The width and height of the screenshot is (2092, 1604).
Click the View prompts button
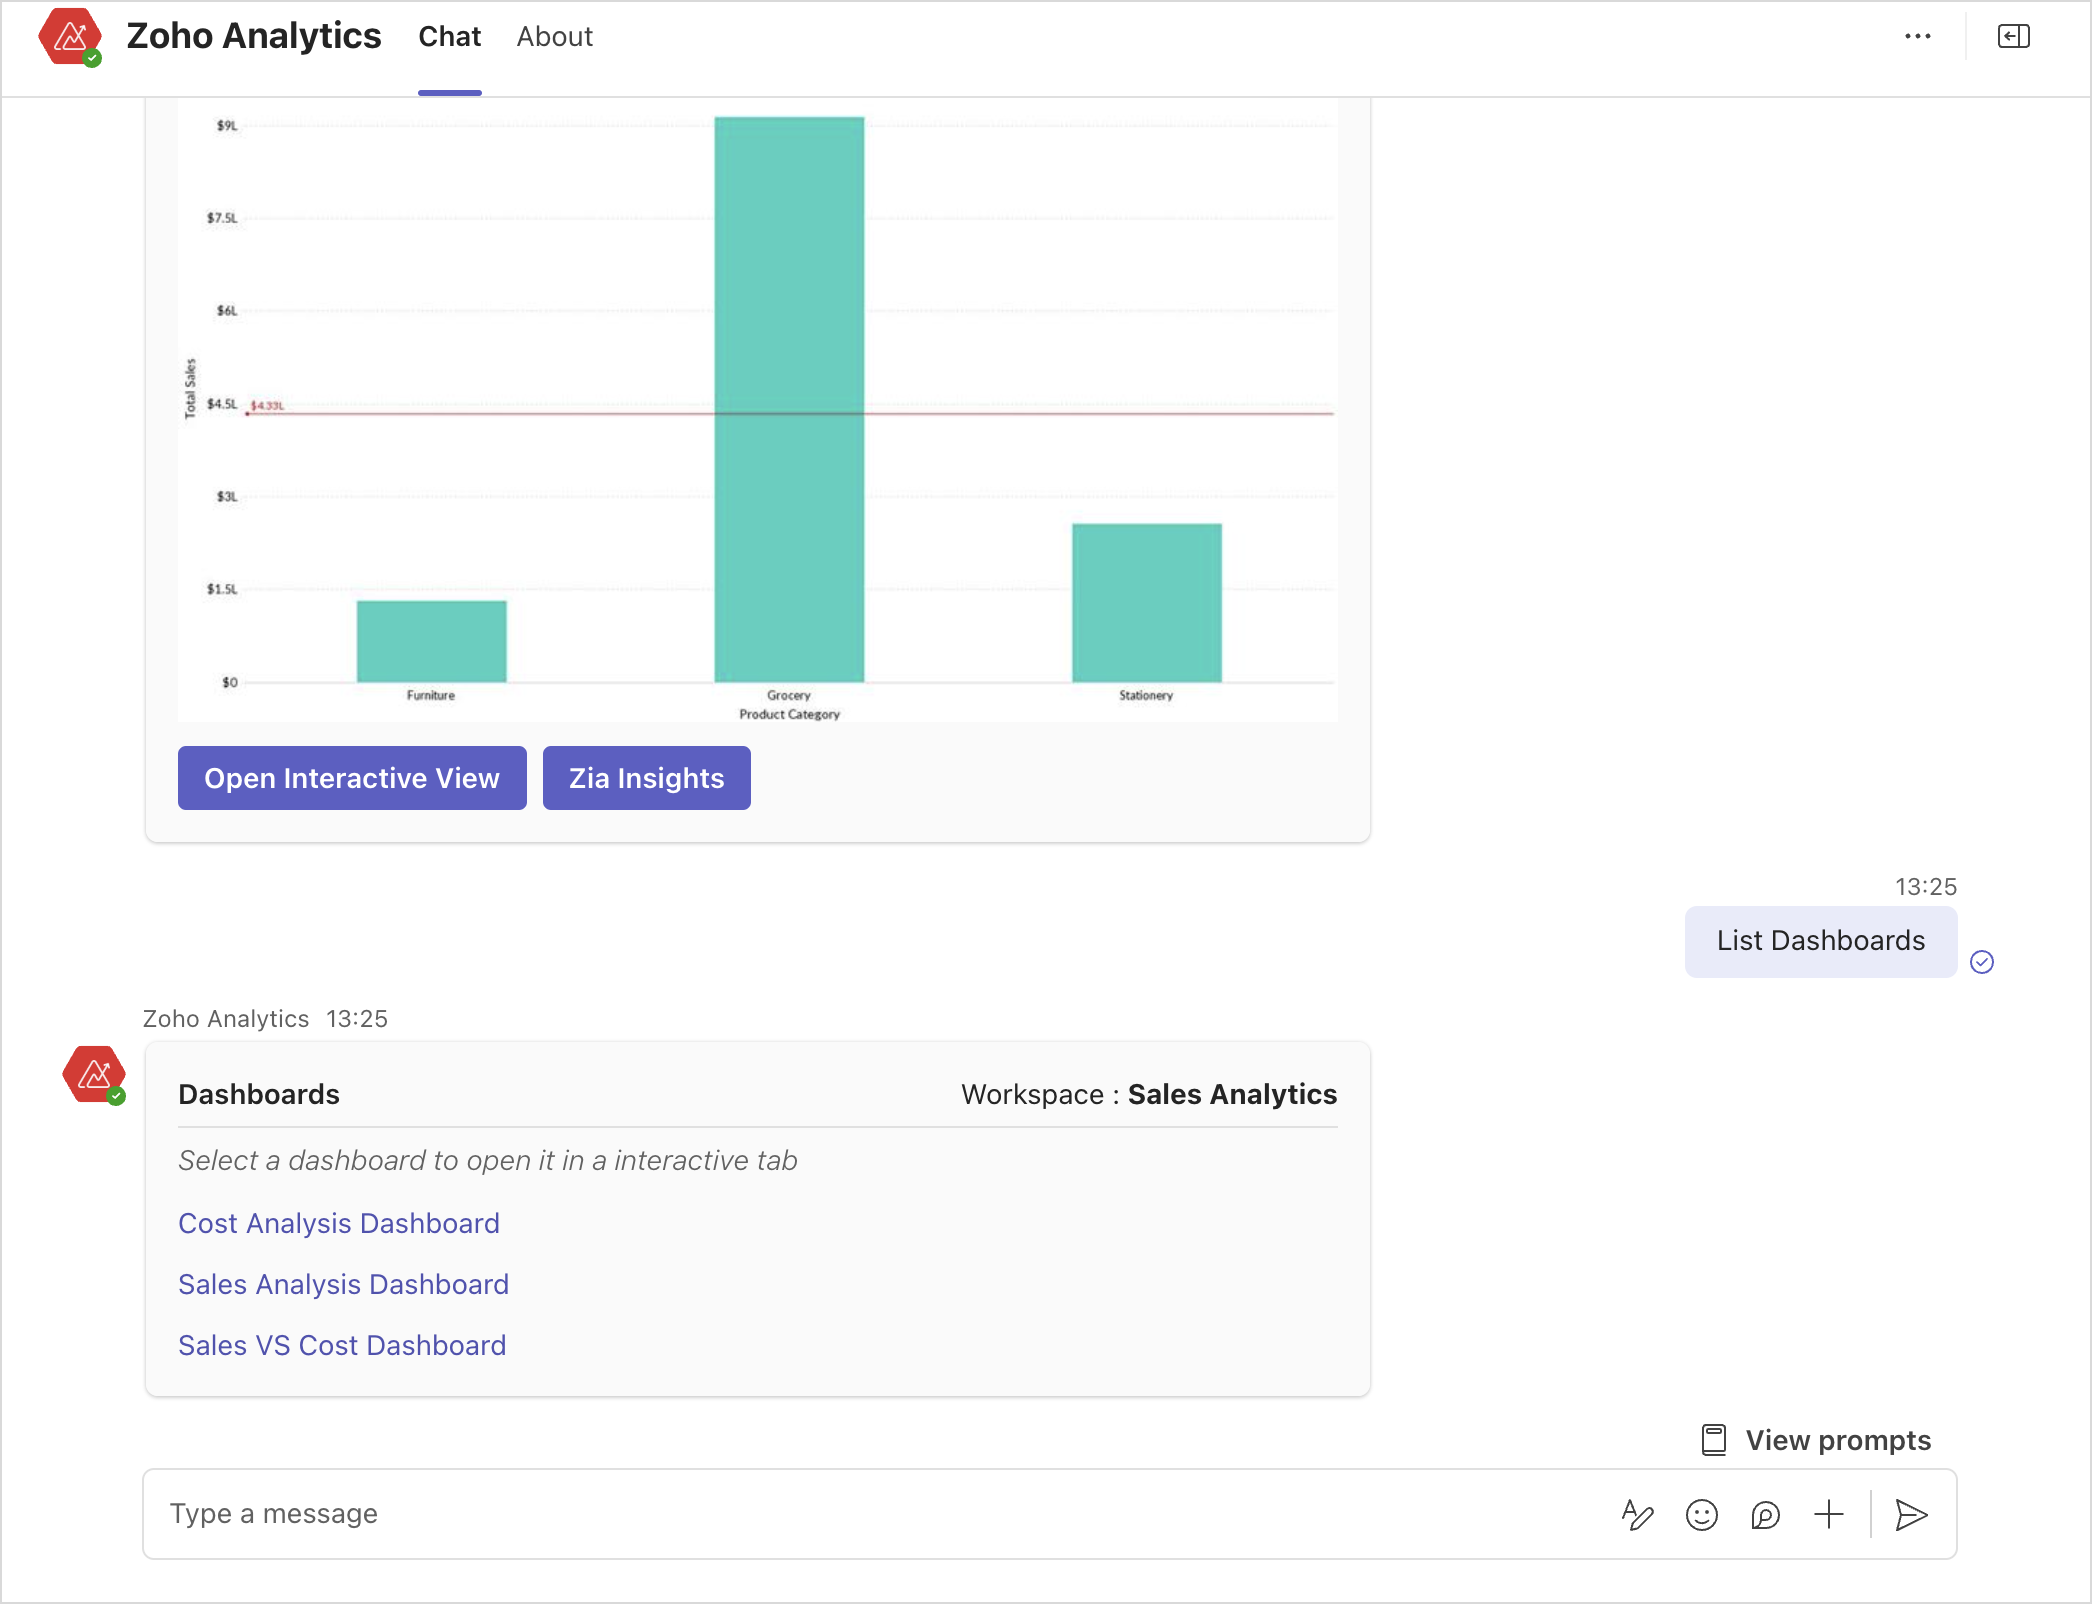[x=1815, y=1440]
